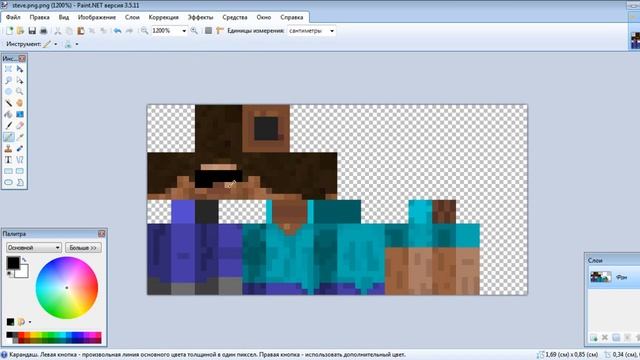Select the Recolor tool
Screen dimensions: 640x360
tap(20, 149)
